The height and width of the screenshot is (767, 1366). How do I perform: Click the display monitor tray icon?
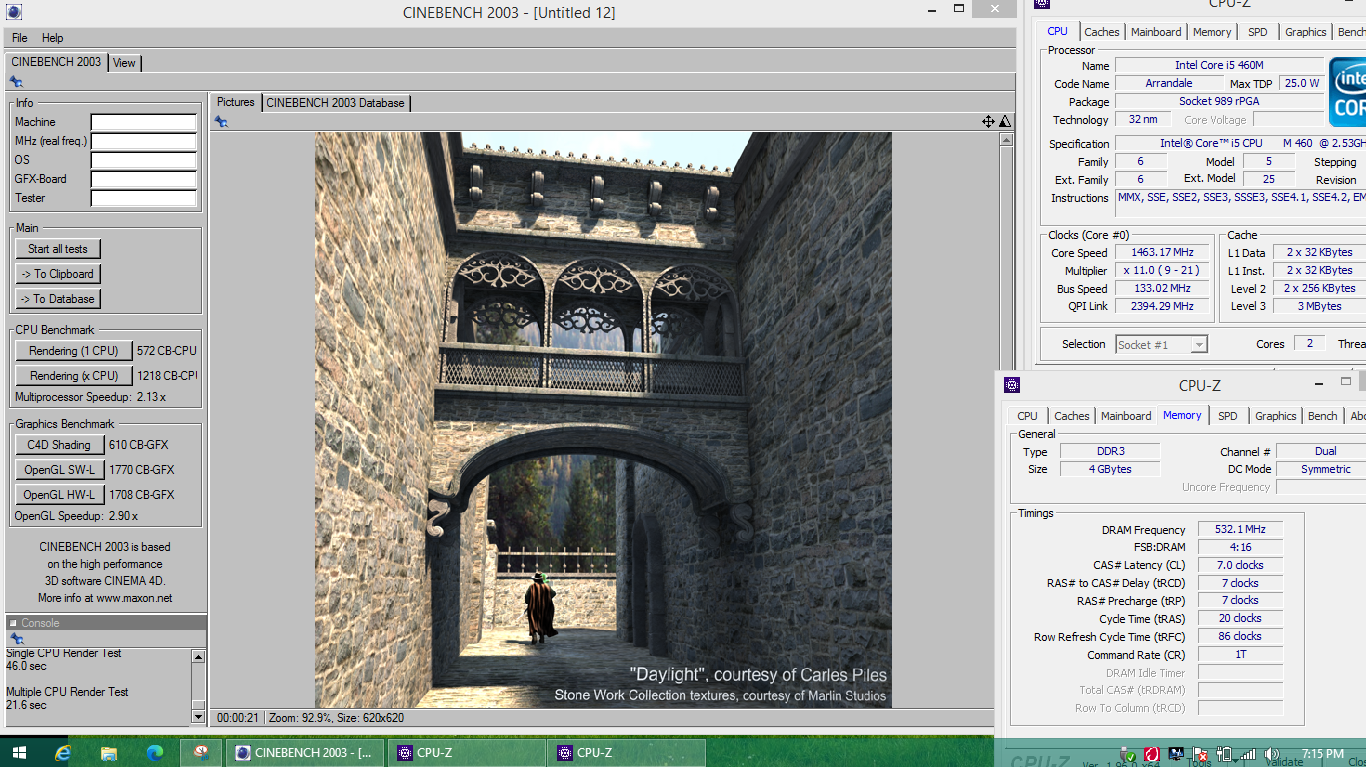click(1176, 754)
